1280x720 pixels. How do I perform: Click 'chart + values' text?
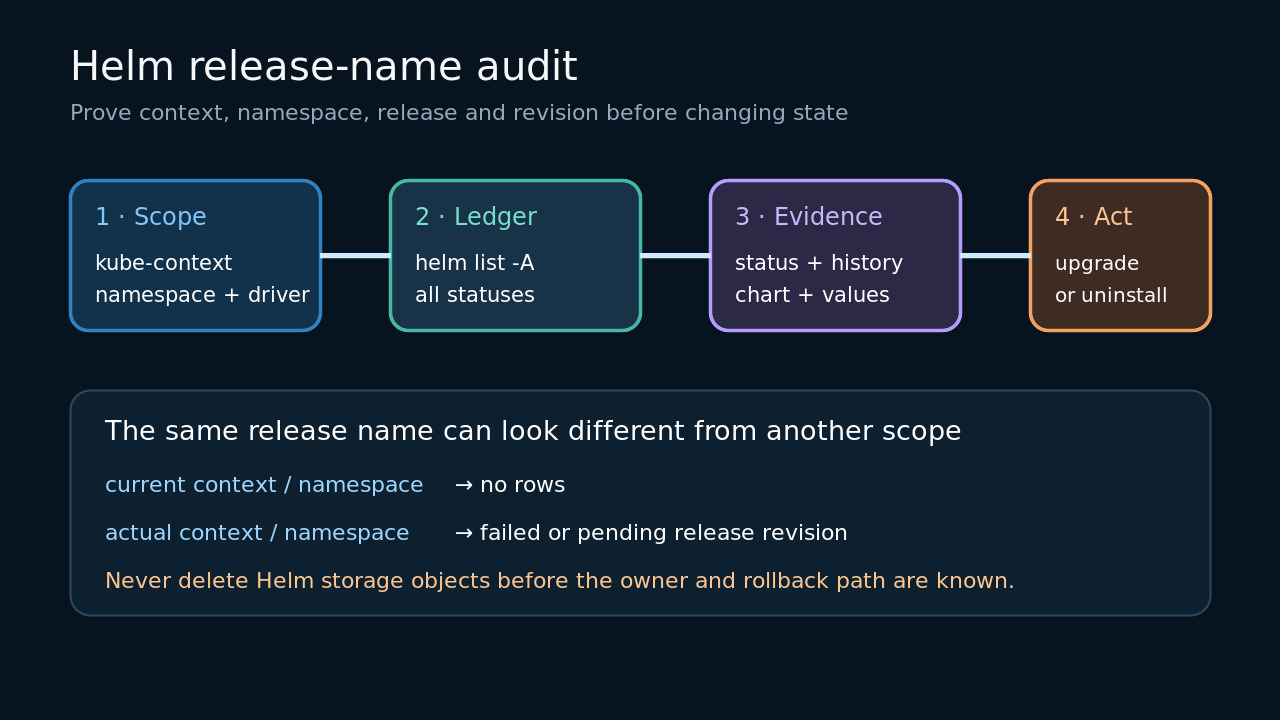[x=812, y=295]
